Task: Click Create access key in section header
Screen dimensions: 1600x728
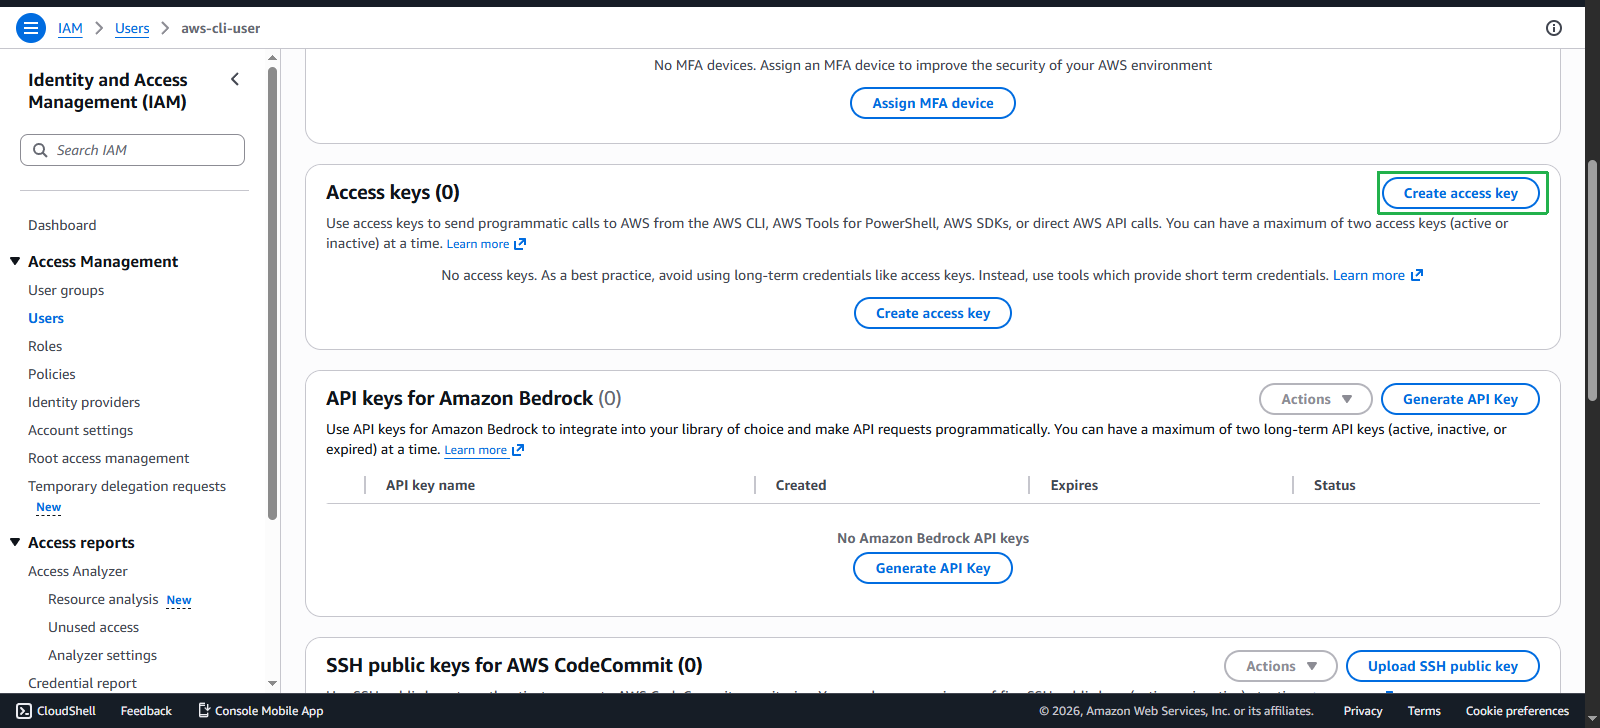Action: [1461, 193]
